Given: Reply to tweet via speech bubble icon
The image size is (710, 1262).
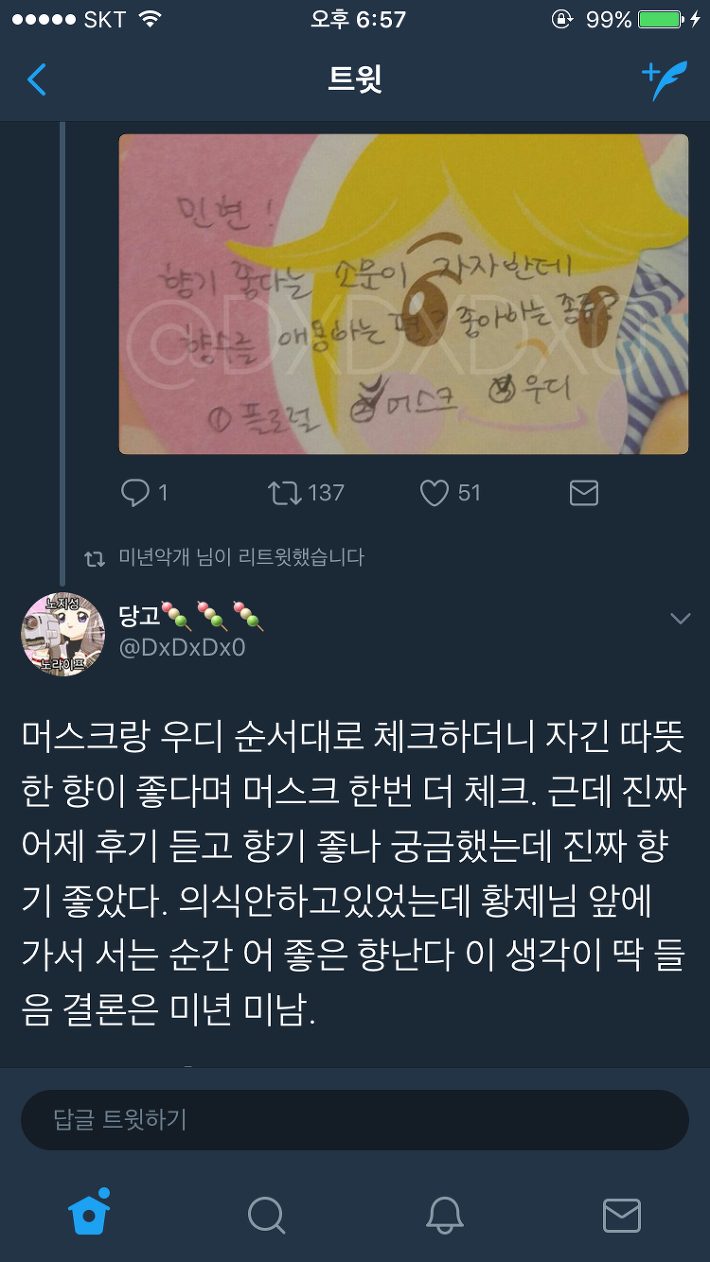Looking at the screenshot, I should pos(134,492).
